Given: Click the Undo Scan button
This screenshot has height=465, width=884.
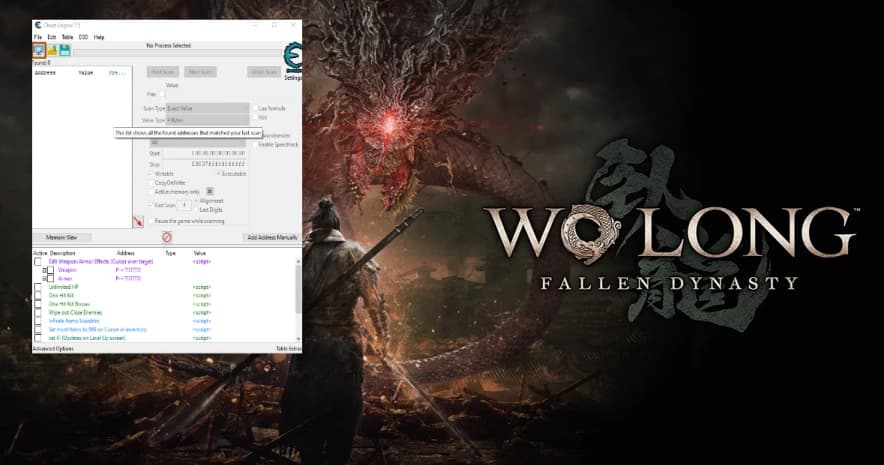Looking at the screenshot, I should pyautogui.click(x=263, y=72).
